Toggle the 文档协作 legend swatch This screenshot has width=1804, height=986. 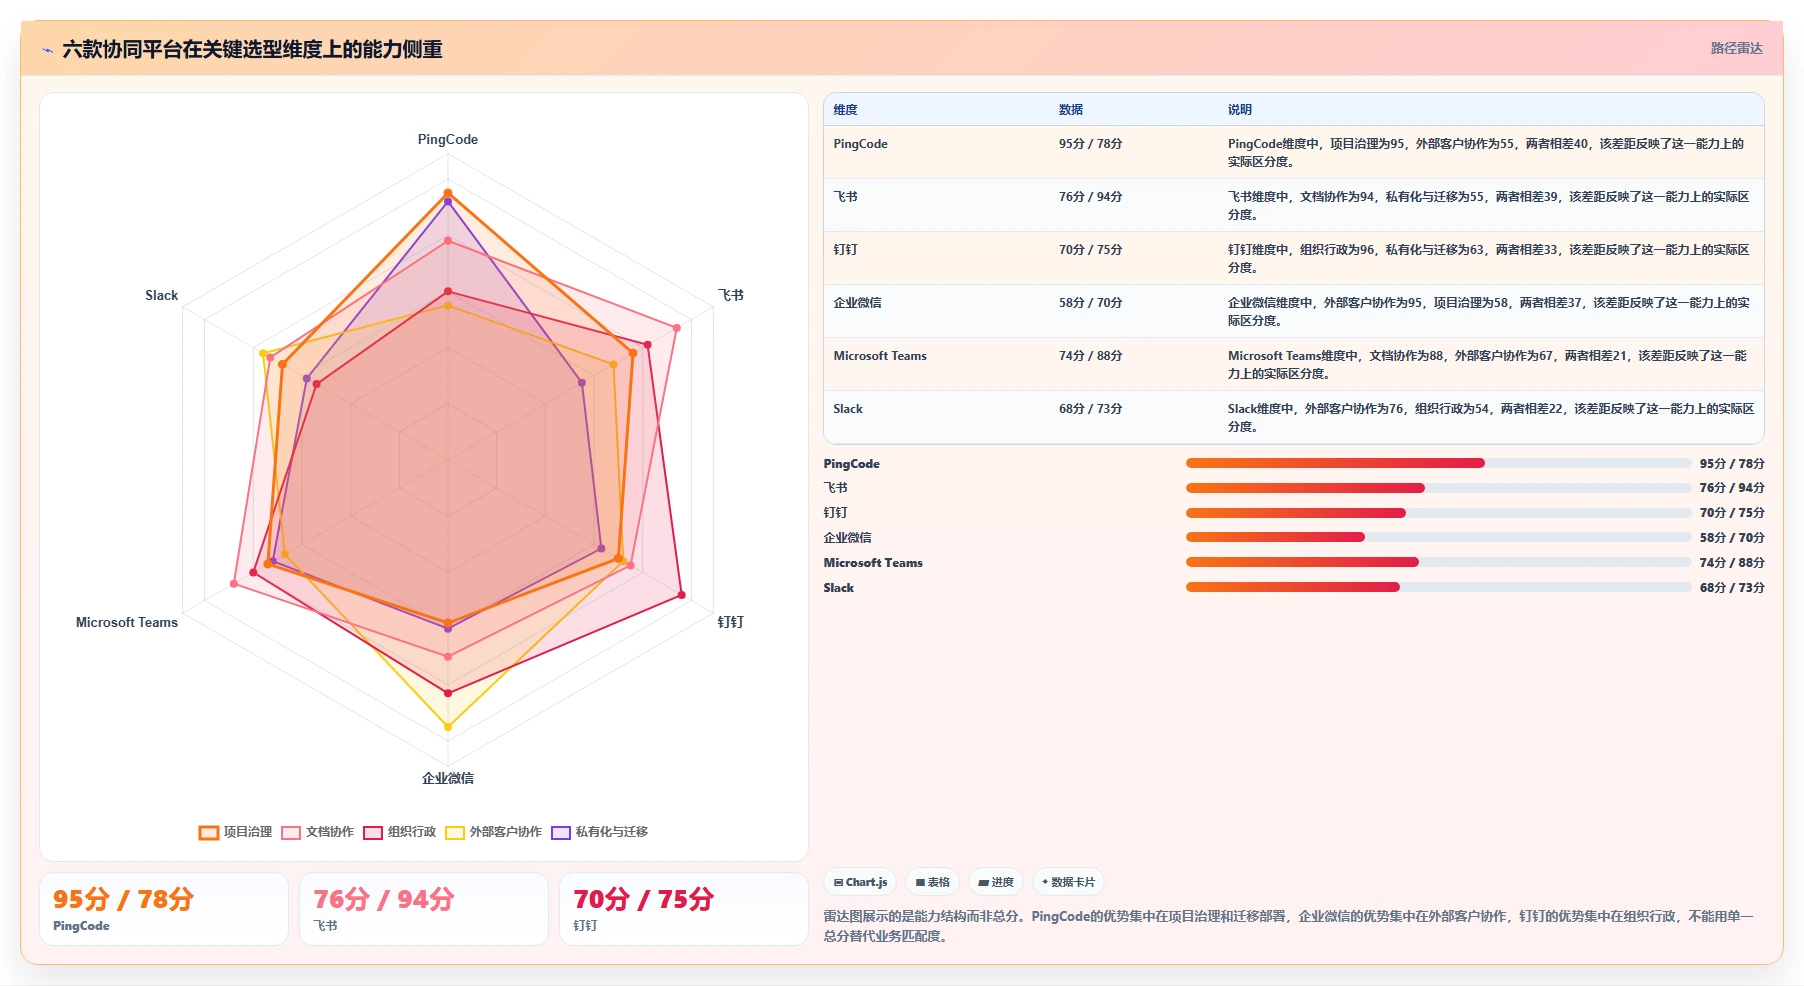pos(291,832)
